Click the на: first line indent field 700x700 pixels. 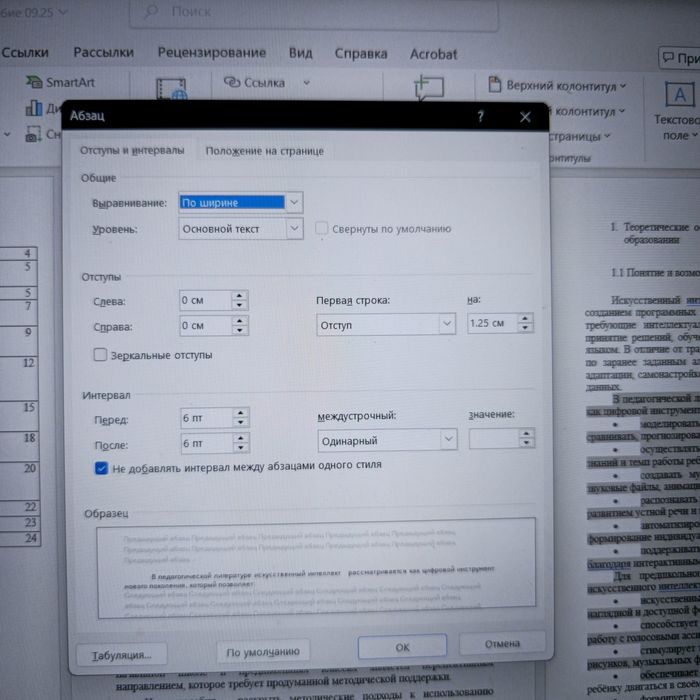click(x=492, y=323)
